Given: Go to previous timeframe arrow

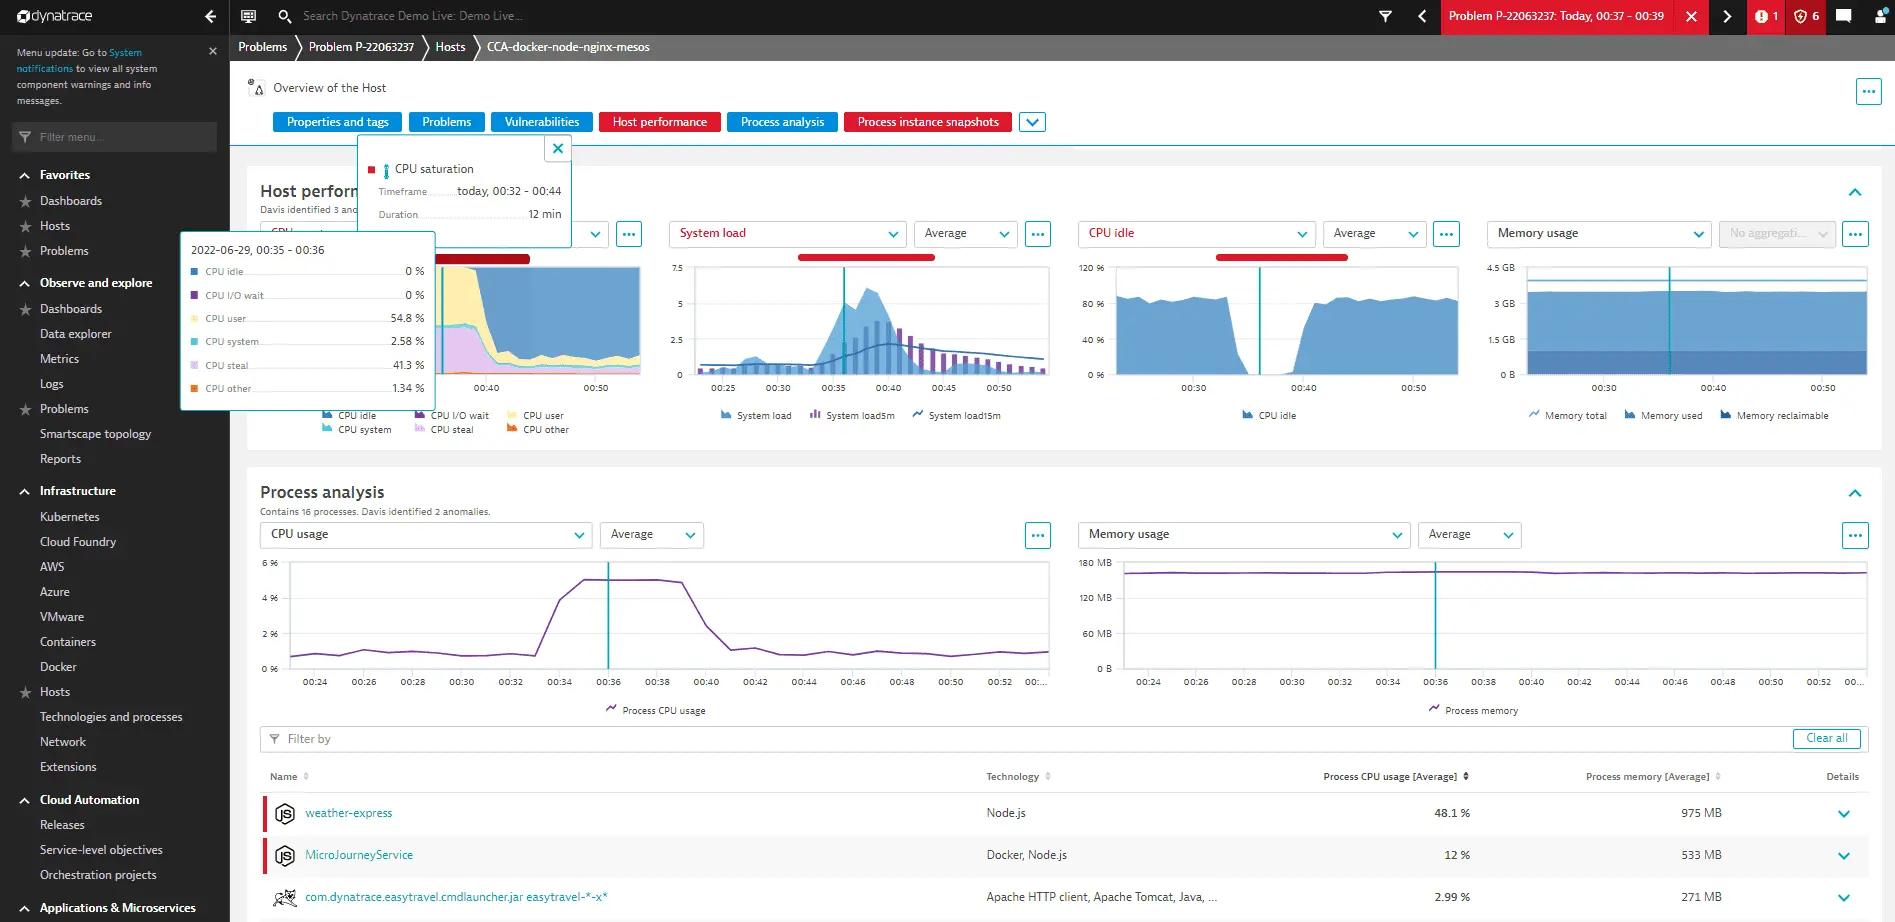Looking at the screenshot, I should tap(1422, 16).
